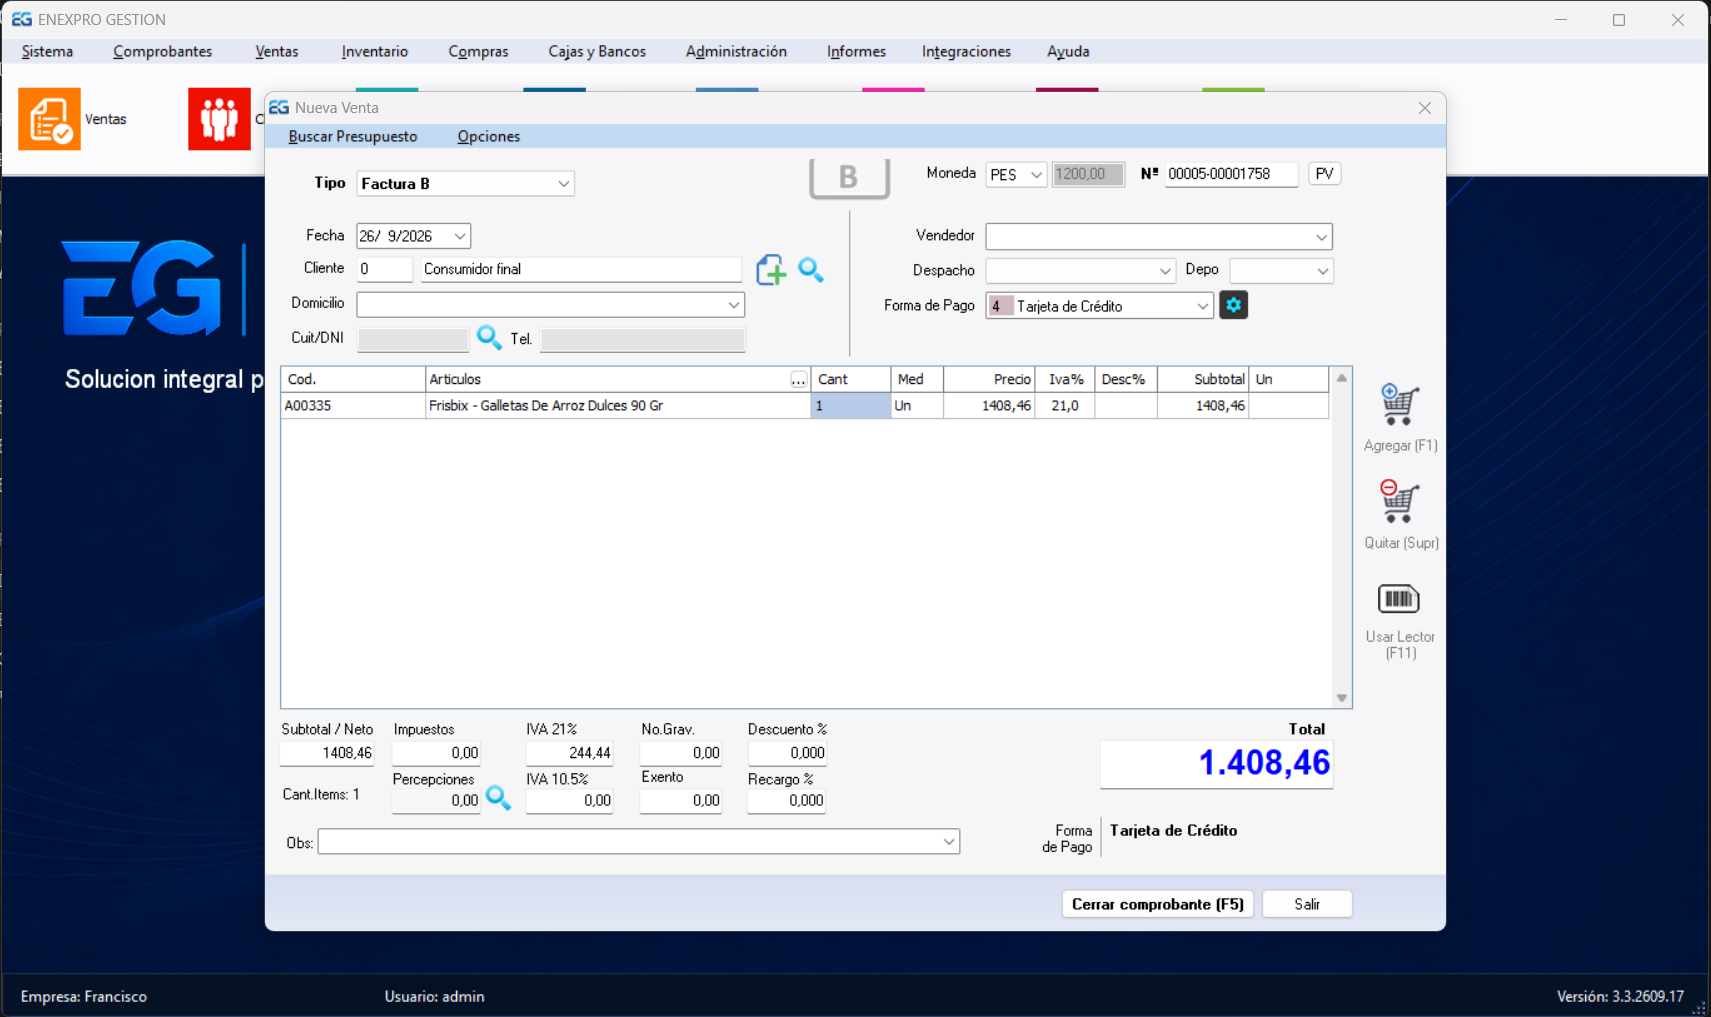Screen dimensions: 1711x1017
Task: Select article code A00335 cell
Action: point(353,406)
